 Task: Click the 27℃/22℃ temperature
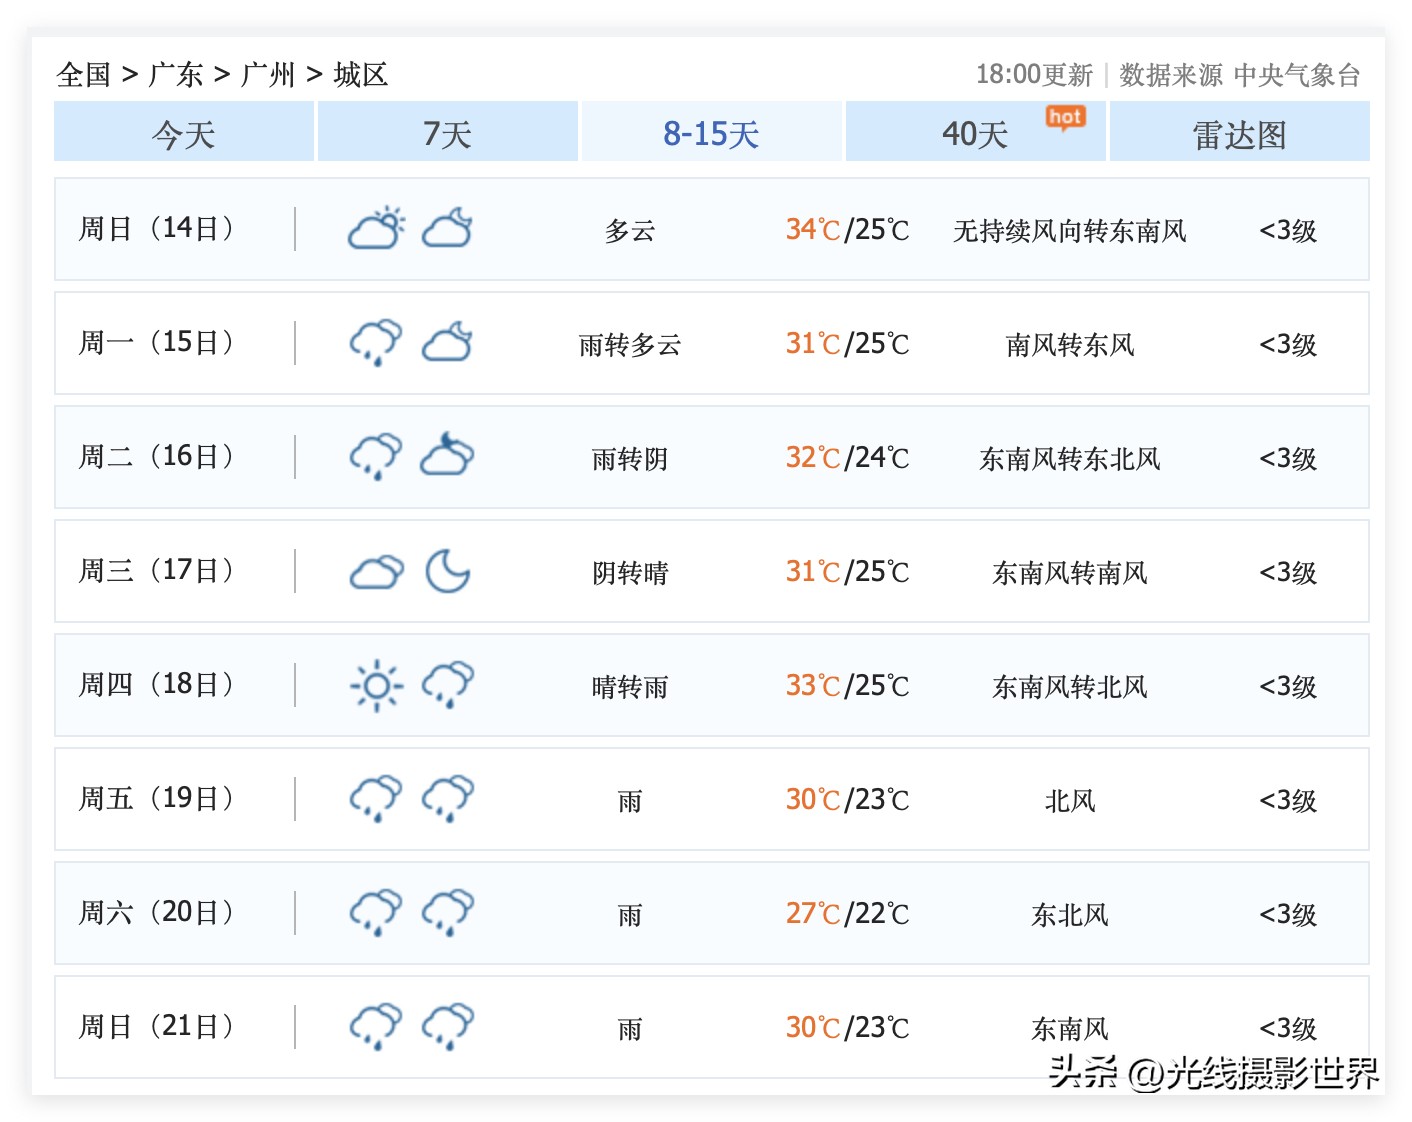coord(848,914)
